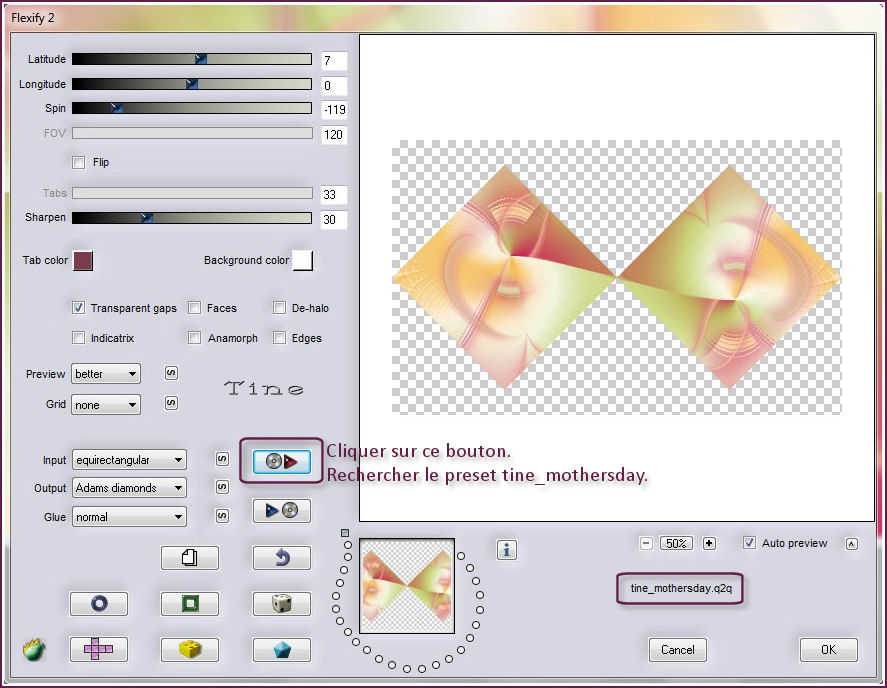This screenshot has height=688, width=887.
Task: Click the Spin slider track
Action: pos(192,108)
